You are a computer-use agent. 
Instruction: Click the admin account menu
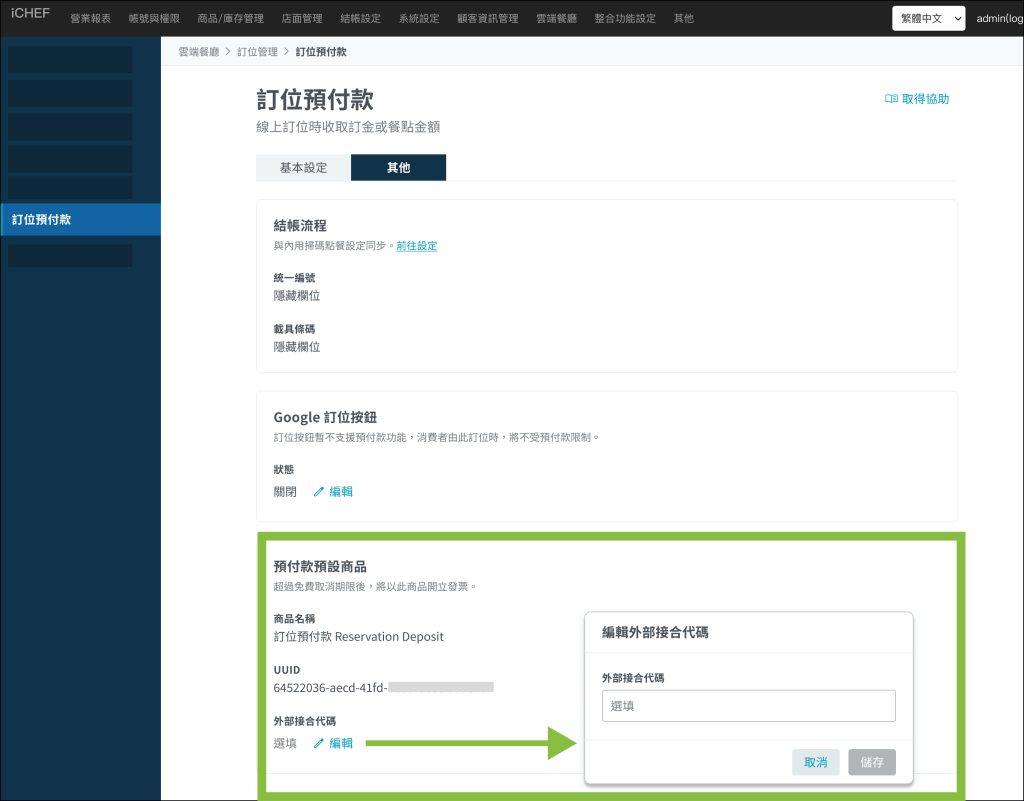click(x=999, y=19)
